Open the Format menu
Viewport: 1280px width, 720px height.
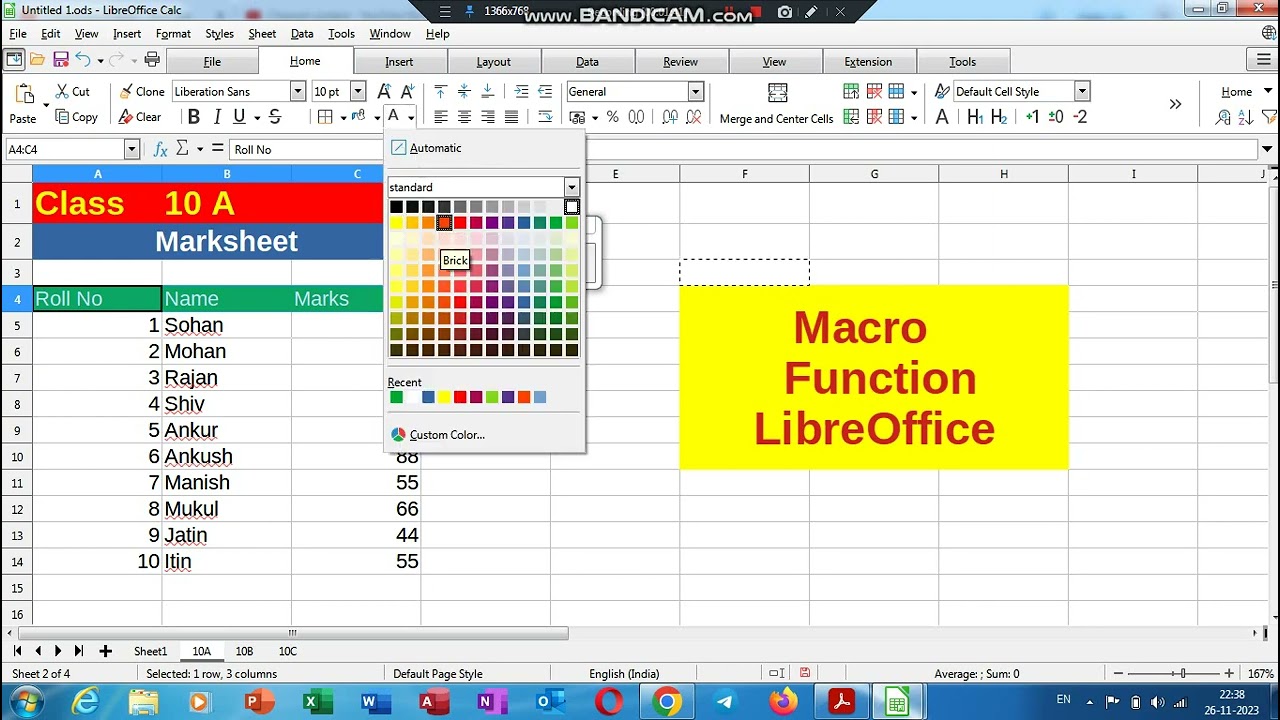click(x=173, y=33)
